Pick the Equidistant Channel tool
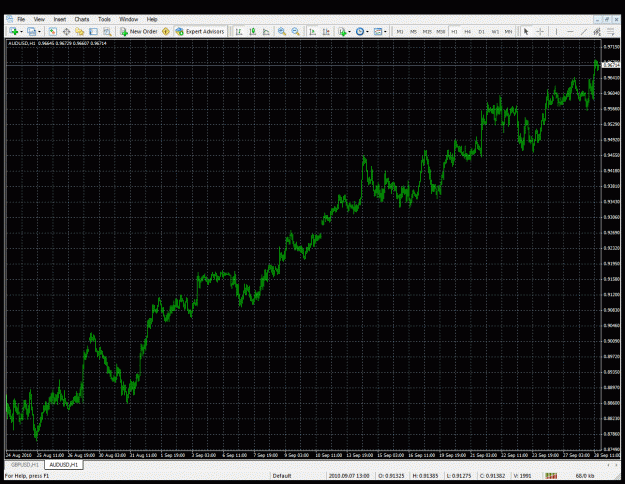 pos(597,31)
